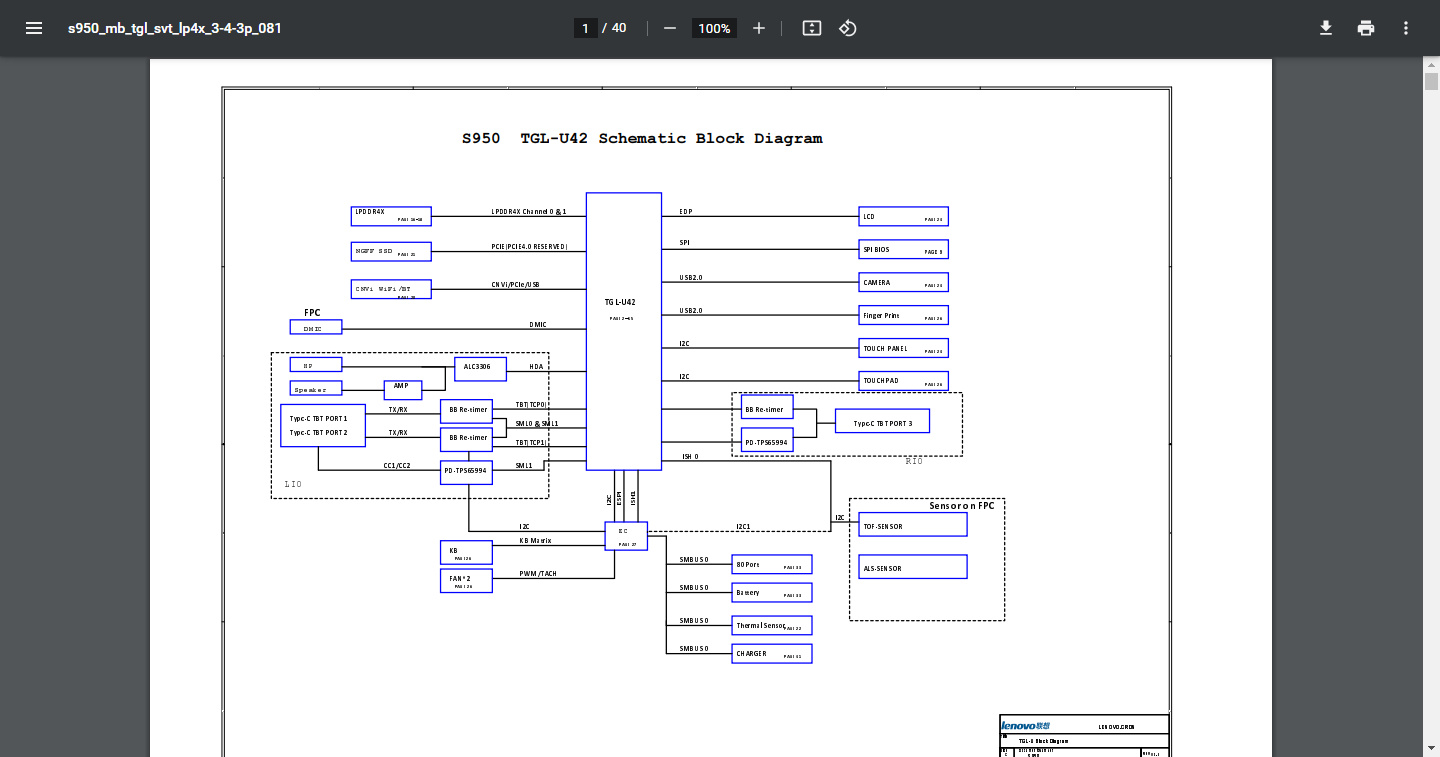Click the ALC3306 audio codec block
The image size is (1440, 757).
(480, 368)
